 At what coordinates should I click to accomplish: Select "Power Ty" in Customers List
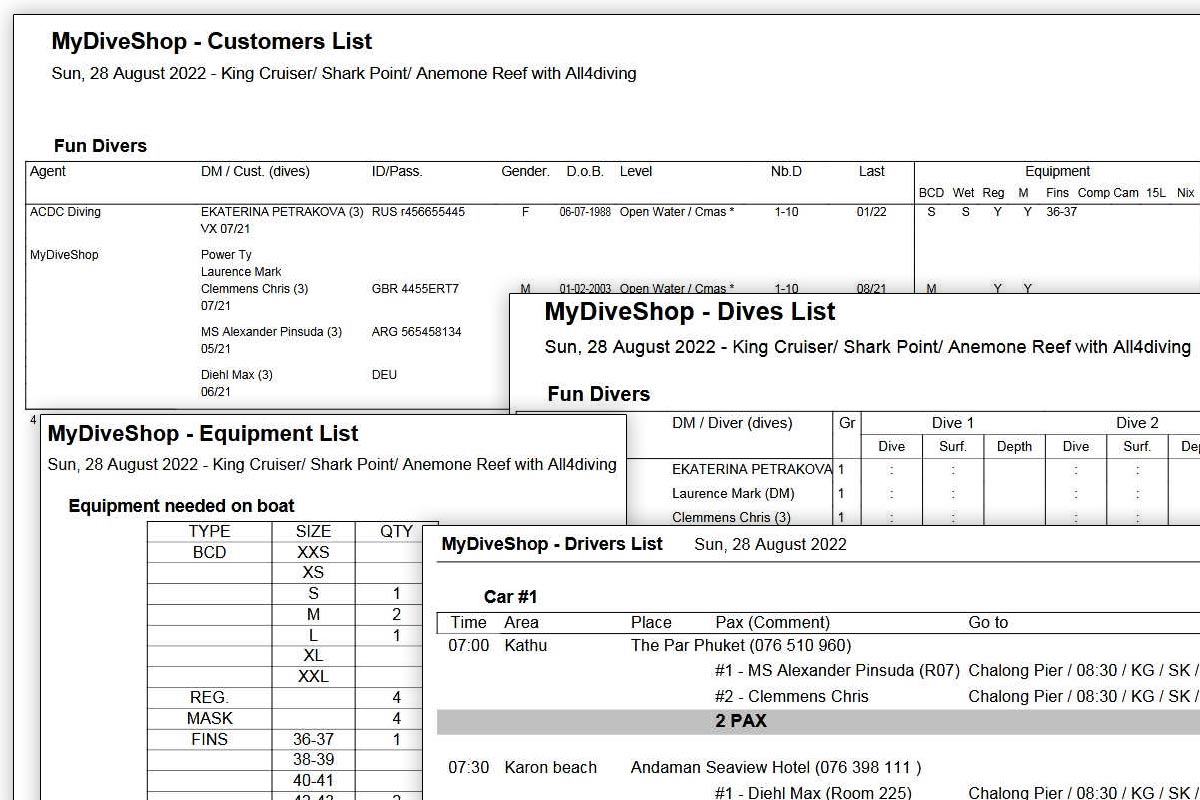click(x=226, y=255)
